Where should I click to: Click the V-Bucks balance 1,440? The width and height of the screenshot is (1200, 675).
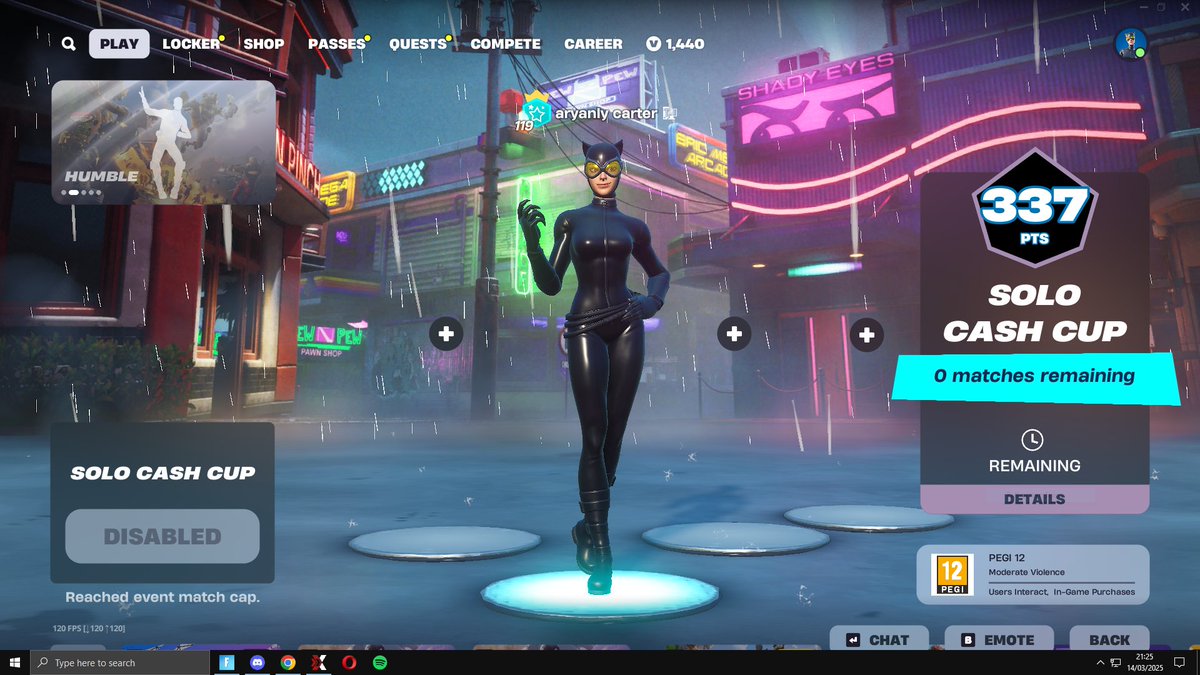click(x=675, y=44)
